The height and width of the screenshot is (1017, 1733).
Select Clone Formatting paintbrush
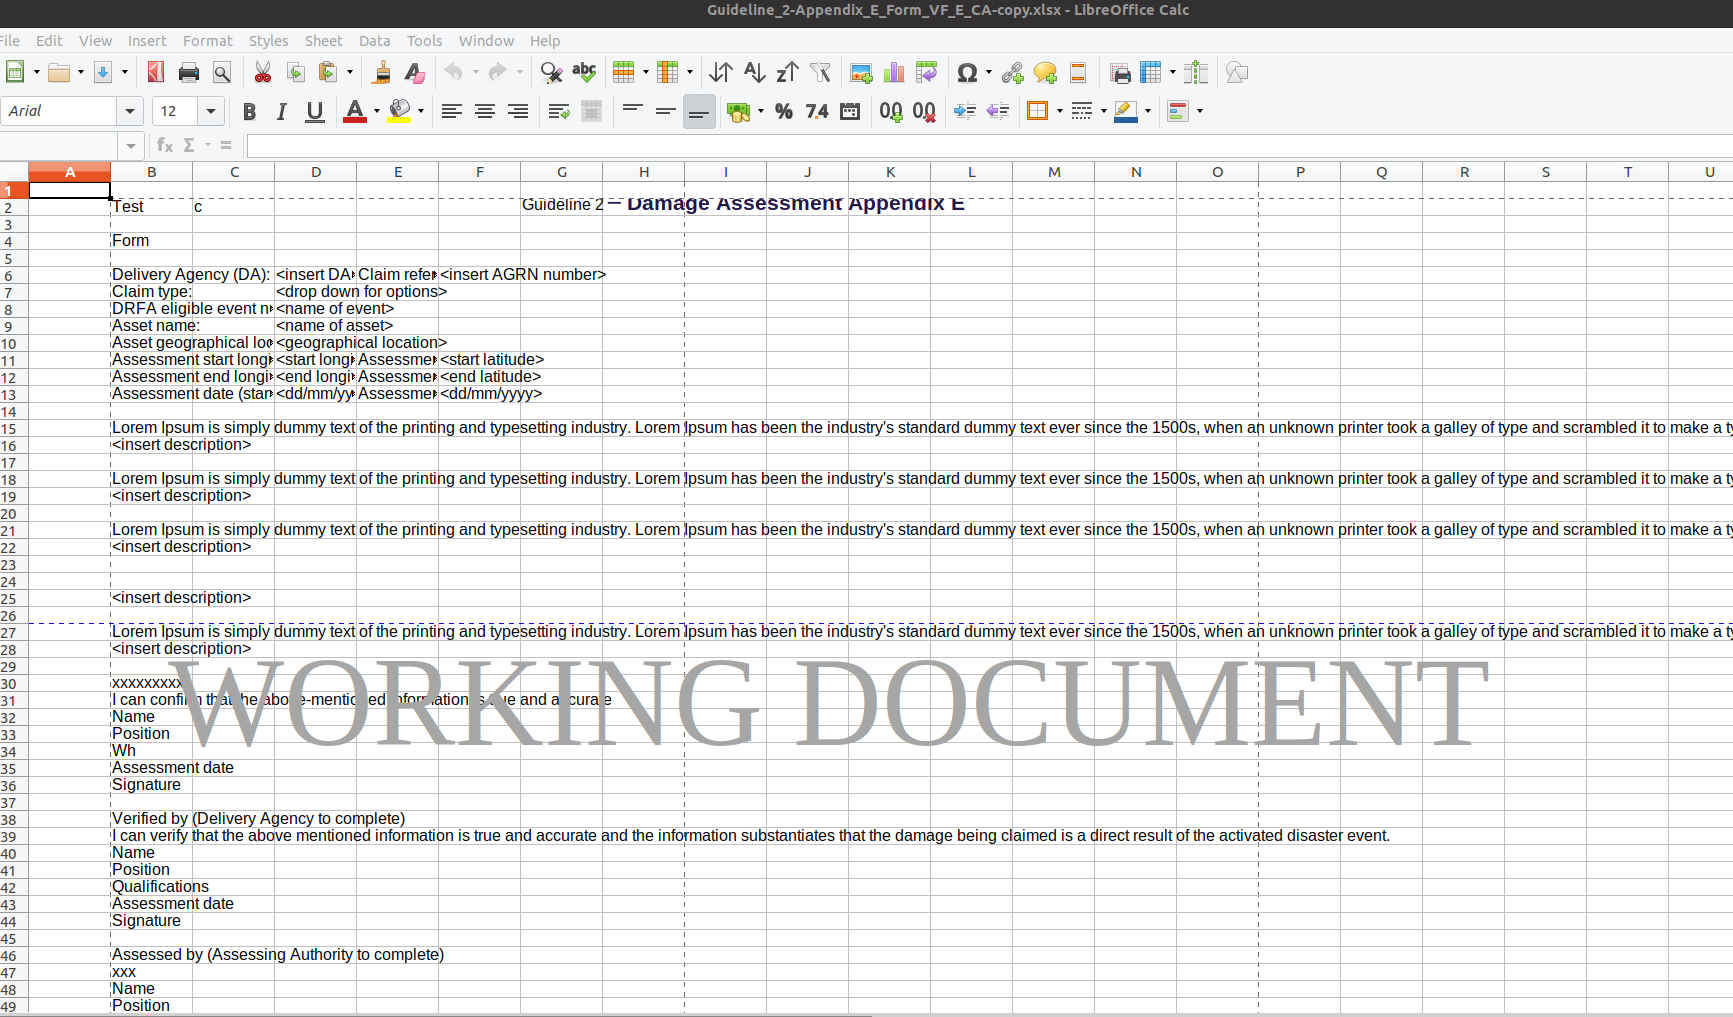(x=381, y=72)
